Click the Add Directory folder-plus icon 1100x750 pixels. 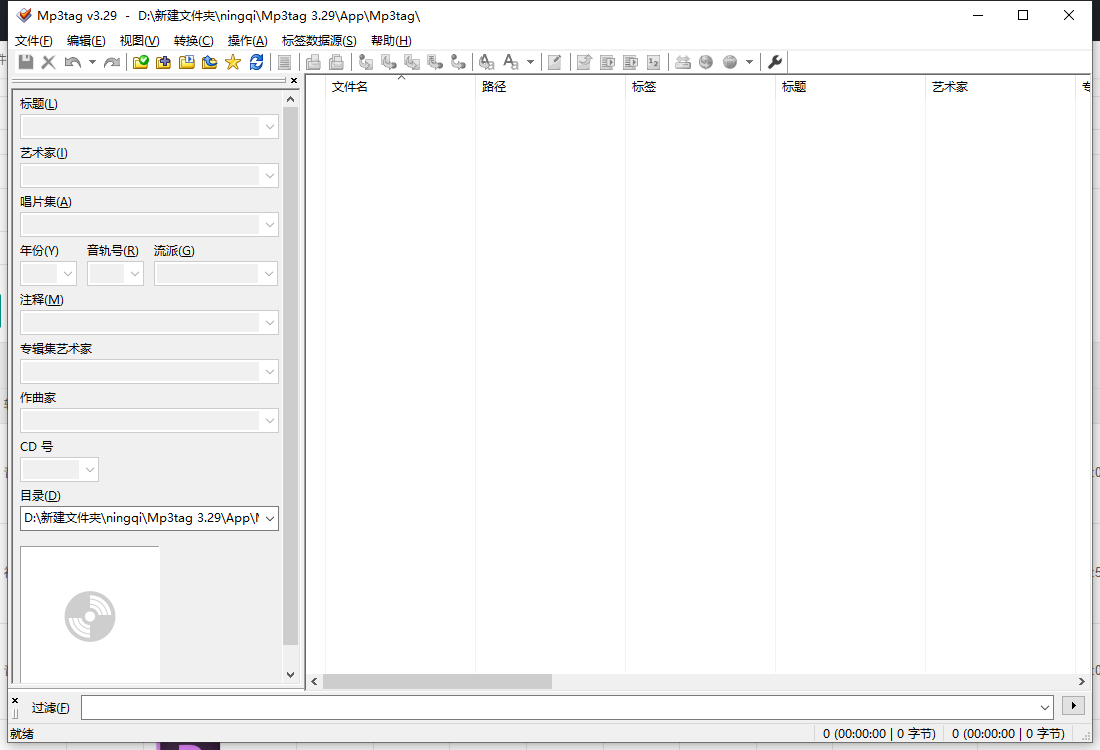click(x=163, y=62)
